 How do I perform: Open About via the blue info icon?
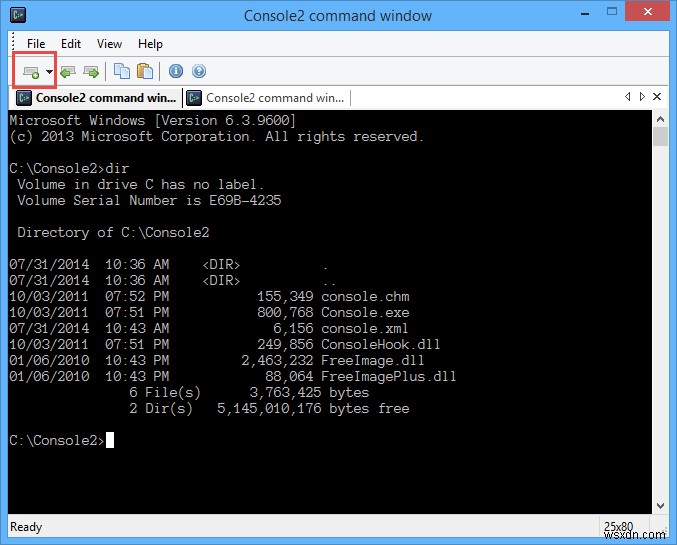[176, 71]
